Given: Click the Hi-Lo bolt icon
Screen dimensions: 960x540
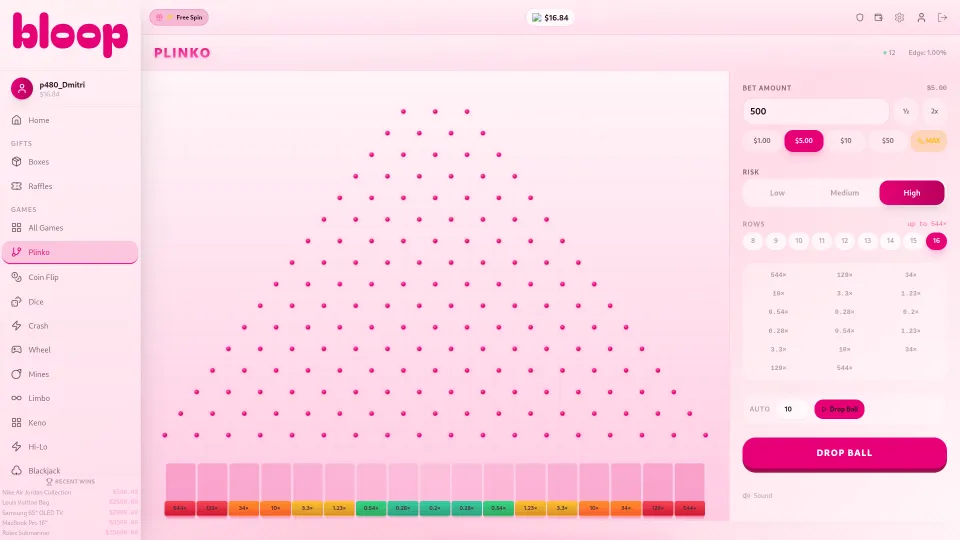Looking at the screenshot, I should tap(17, 446).
